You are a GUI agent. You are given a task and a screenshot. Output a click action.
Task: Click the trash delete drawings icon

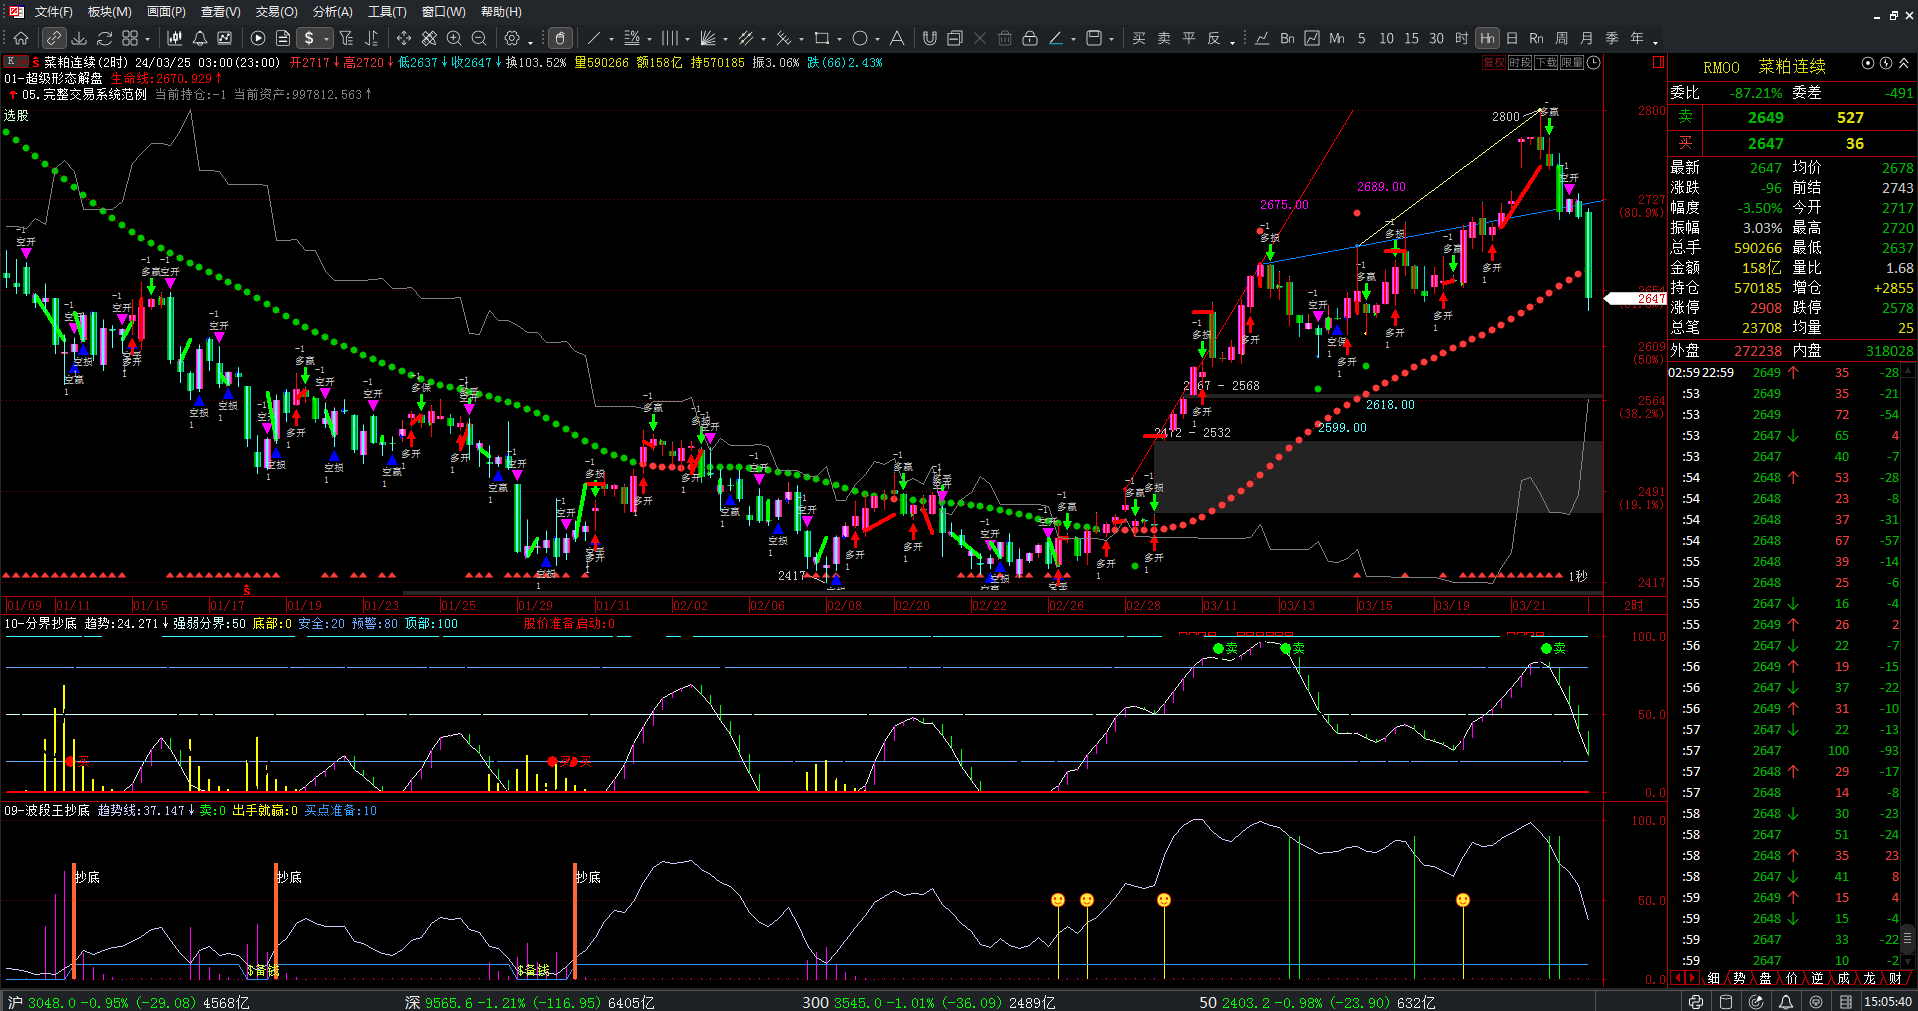pyautogui.click(x=1005, y=38)
